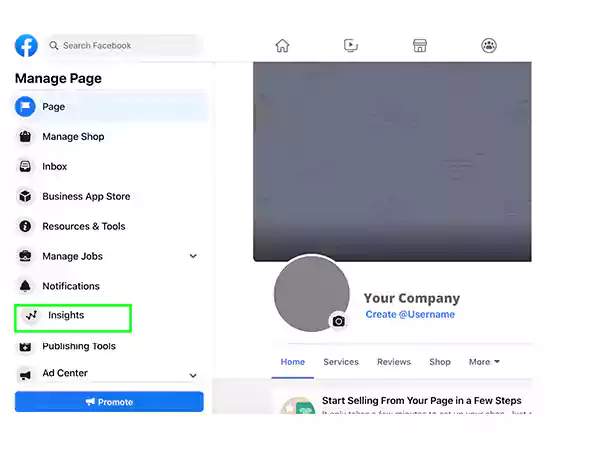Click the camera icon on profile picture
This screenshot has width=600, height=450.
(338, 321)
